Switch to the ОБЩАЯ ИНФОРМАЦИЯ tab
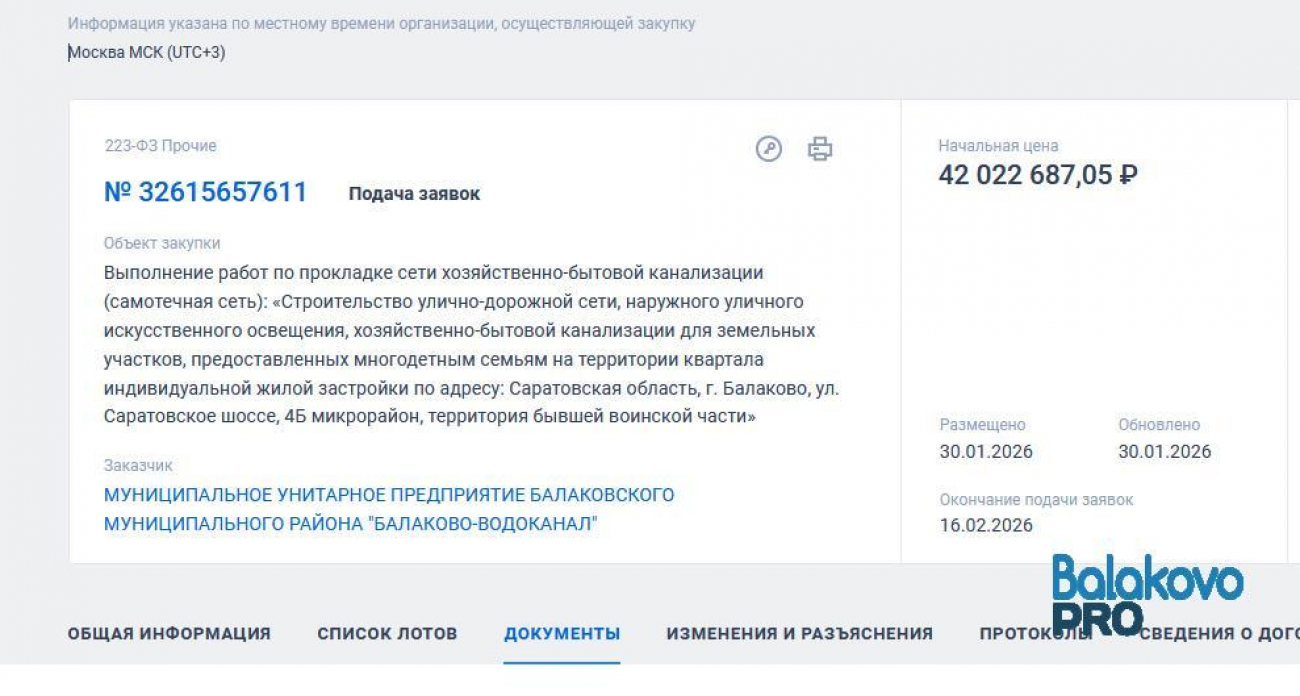The image size is (1300, 696). coord(168,633)
